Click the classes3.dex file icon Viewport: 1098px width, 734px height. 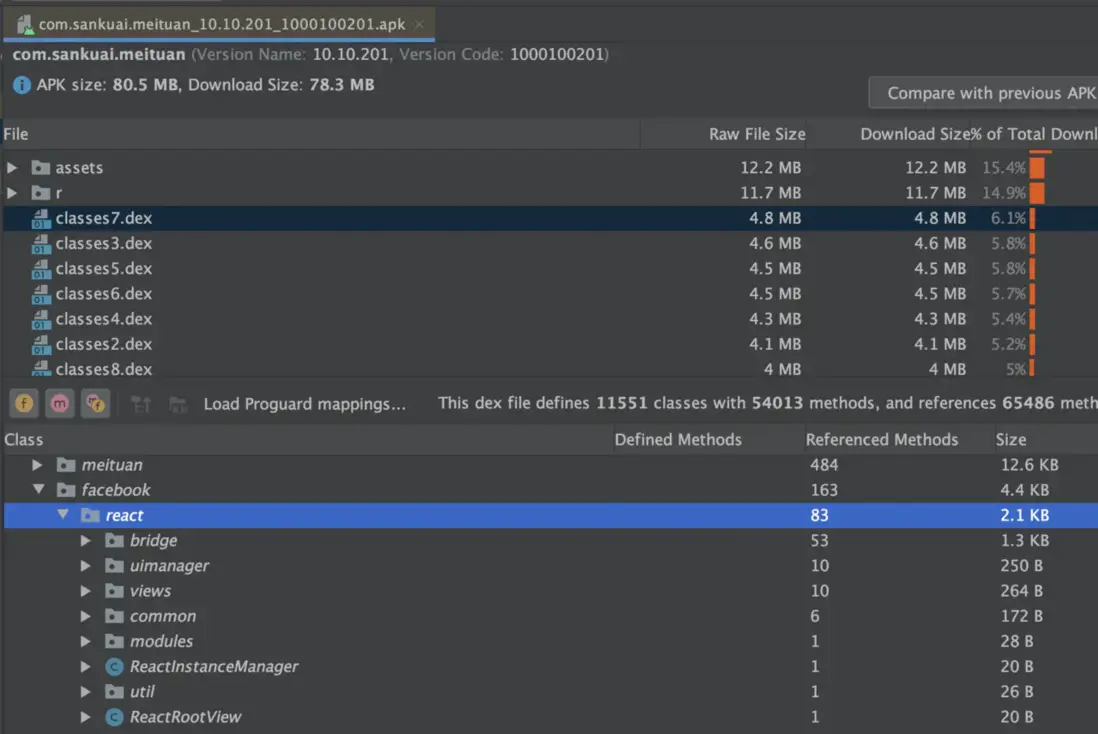click(x=41, y=243)
